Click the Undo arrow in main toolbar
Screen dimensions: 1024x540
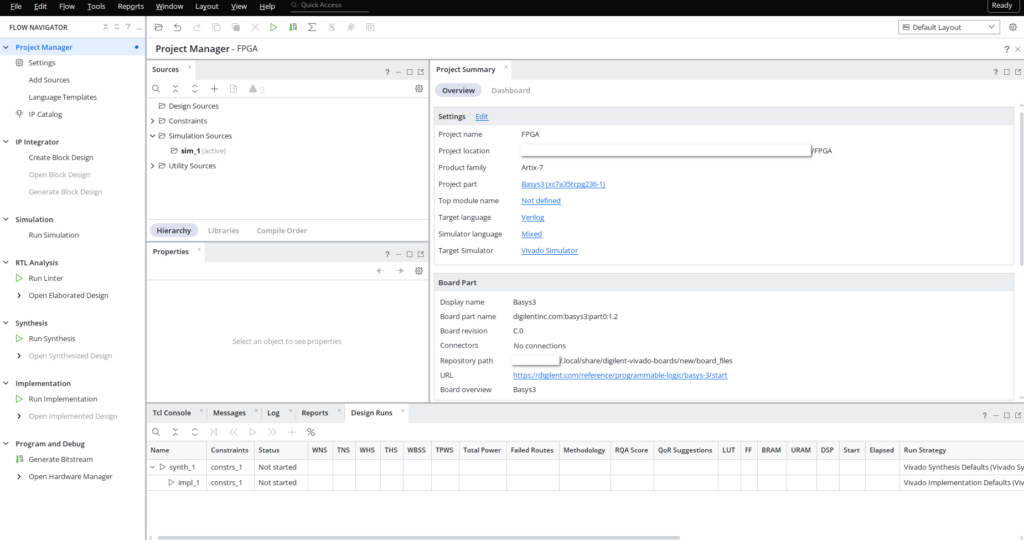point(178,27)
